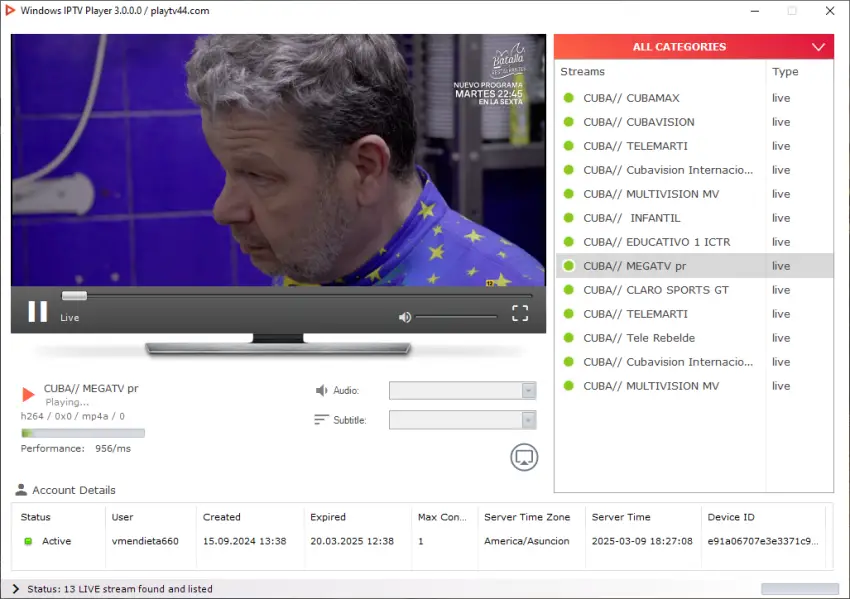Click the User column header
The height and width of the screenshot is (599, 850).
point(122,517)
